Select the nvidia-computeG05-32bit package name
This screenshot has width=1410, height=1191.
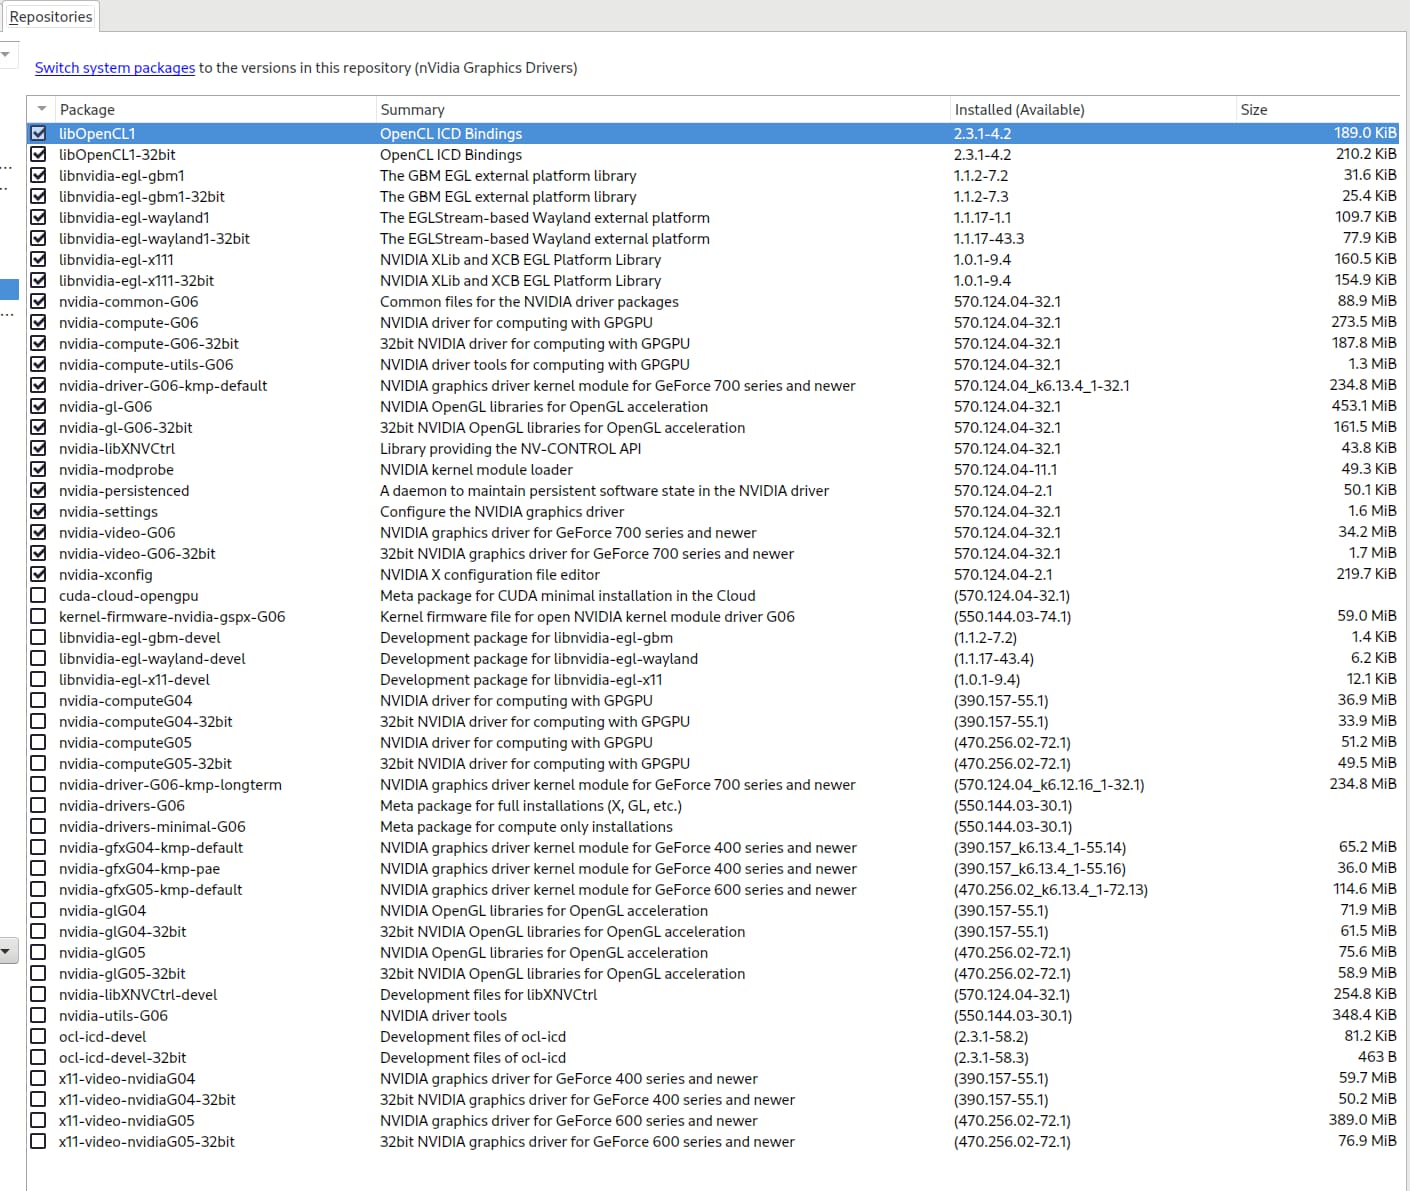pos(145,763)
